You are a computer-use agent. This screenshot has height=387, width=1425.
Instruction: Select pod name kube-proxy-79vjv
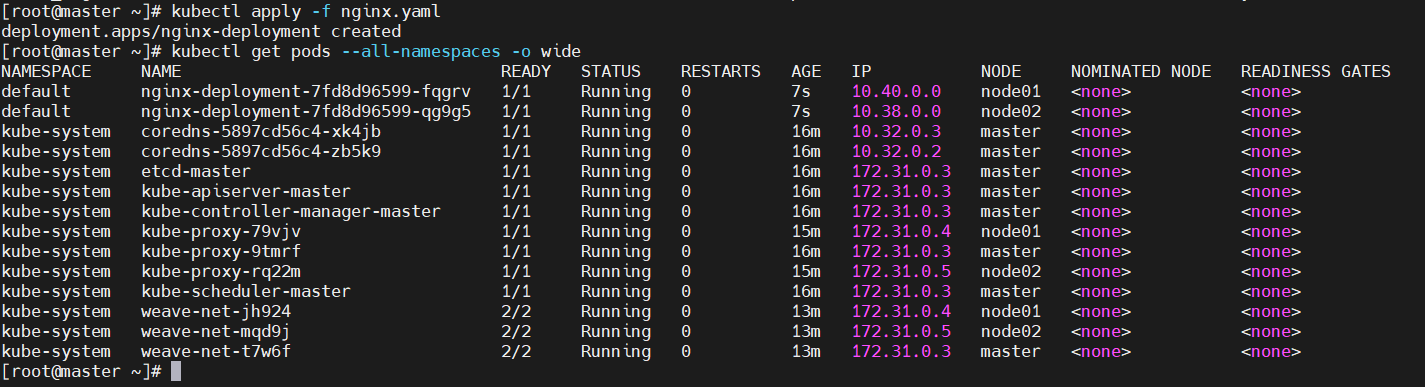click(x=221, y=231)
